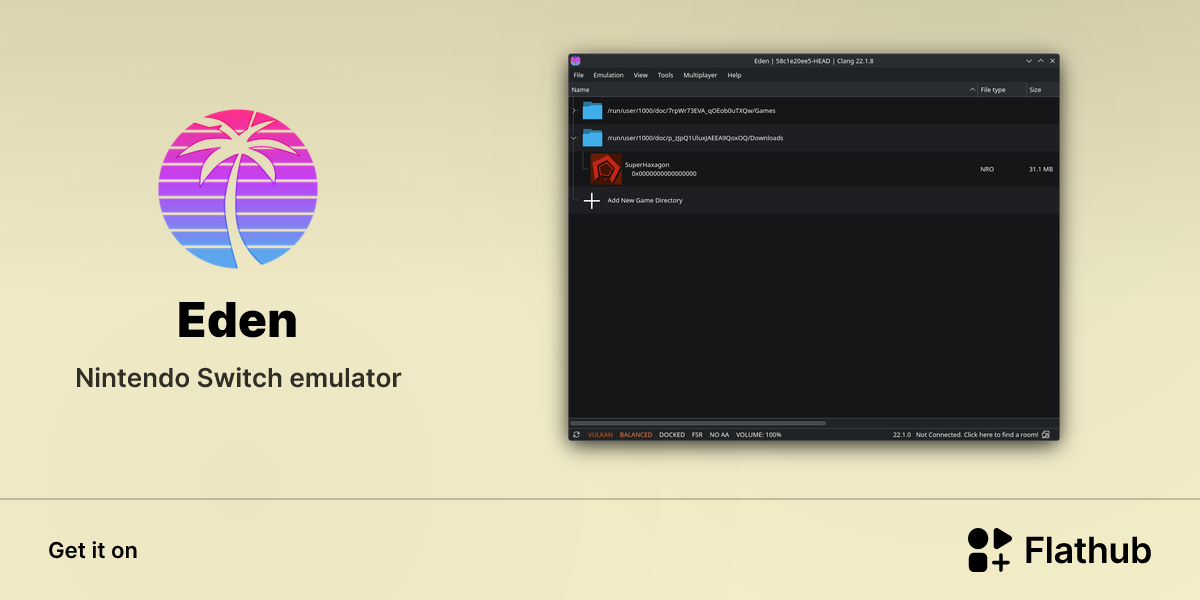
Task: Click the NRO file type cell
Action: click(x=987, y=170)
